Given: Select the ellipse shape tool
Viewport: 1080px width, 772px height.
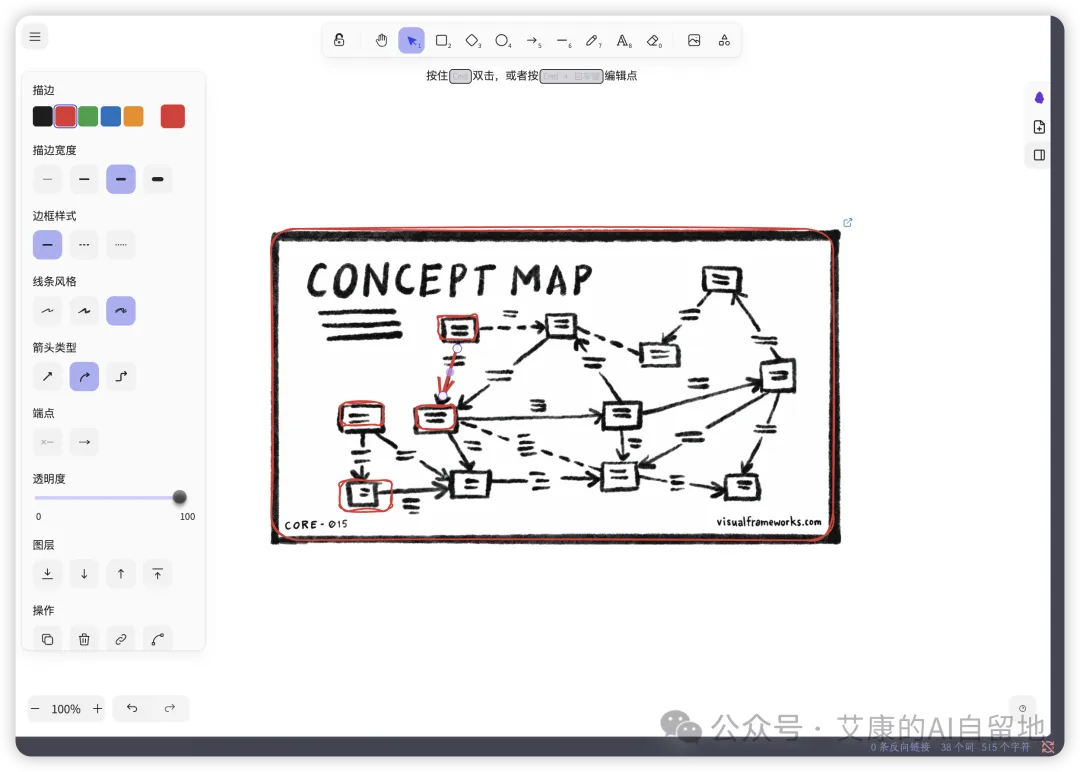Looking at the screenshot, I should (503, 41).
